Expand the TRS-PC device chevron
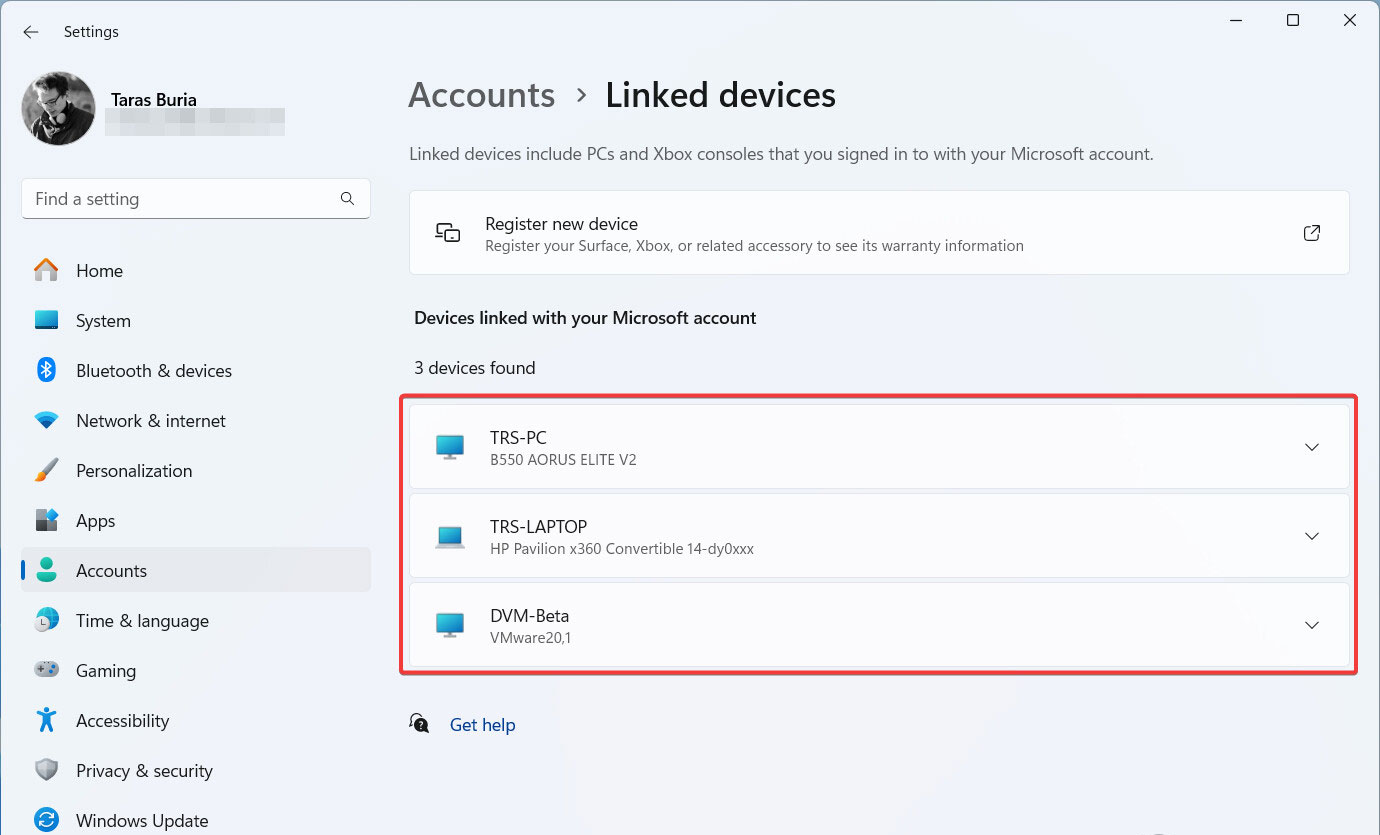The width and height of the screenshot is (1380, 835). pyautogui.click(x=1312, y=447)
